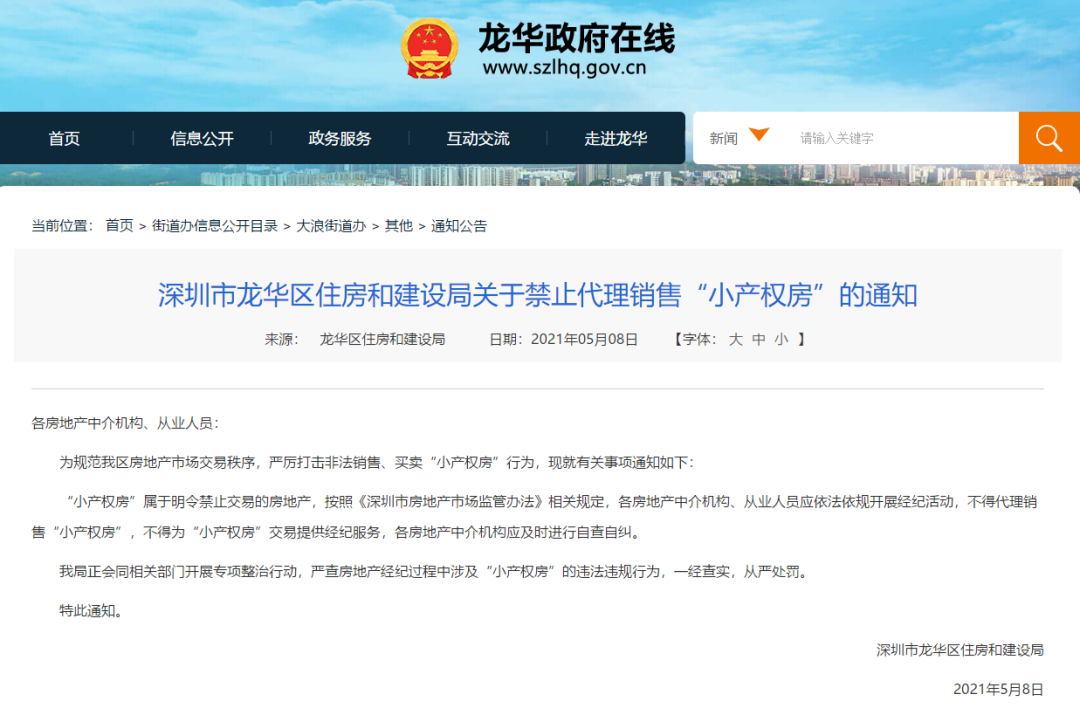Viewport: 1080px width, 722px height.
Task: Click the paragraph starting 我局正会同相关部门
Action: point(433,571)
